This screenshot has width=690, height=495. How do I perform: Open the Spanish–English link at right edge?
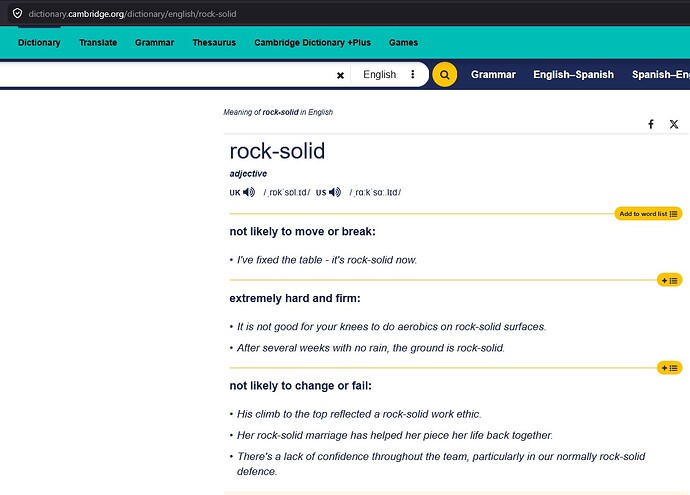(x=661, y=75)
